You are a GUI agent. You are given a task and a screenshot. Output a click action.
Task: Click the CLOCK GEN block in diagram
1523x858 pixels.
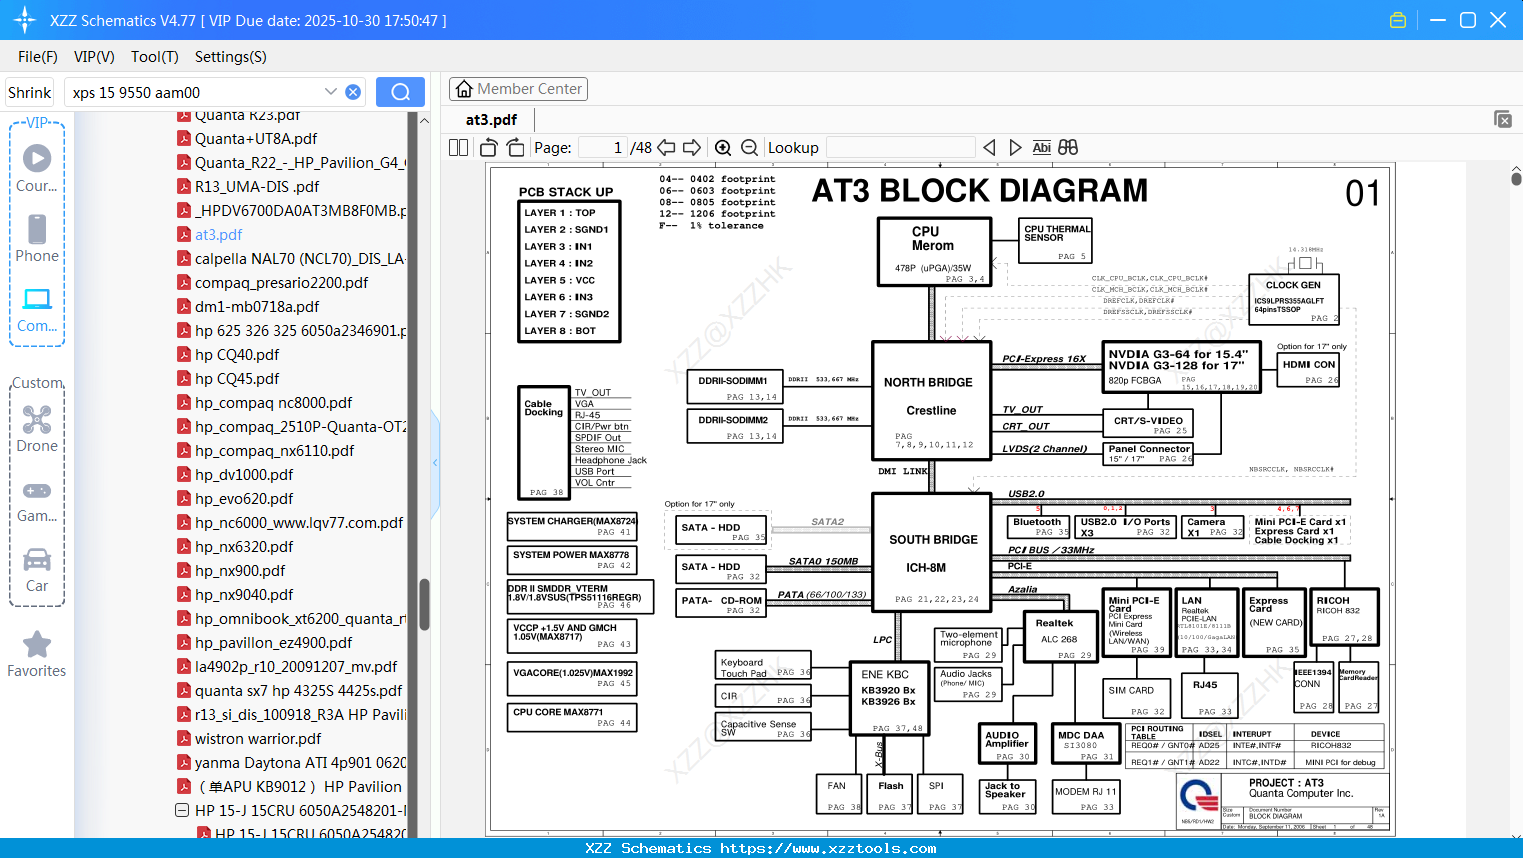1294,300
